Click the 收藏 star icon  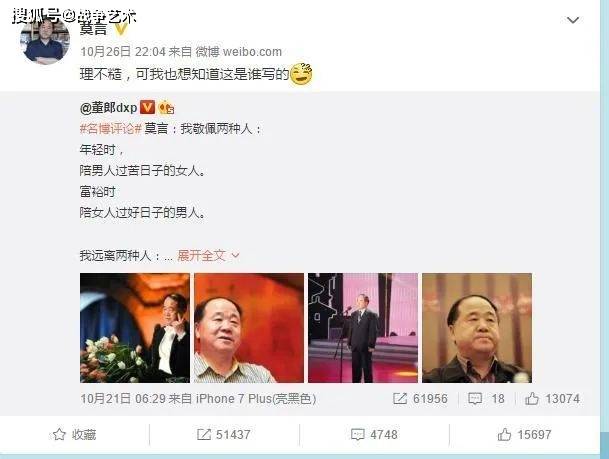pos(59,434)
